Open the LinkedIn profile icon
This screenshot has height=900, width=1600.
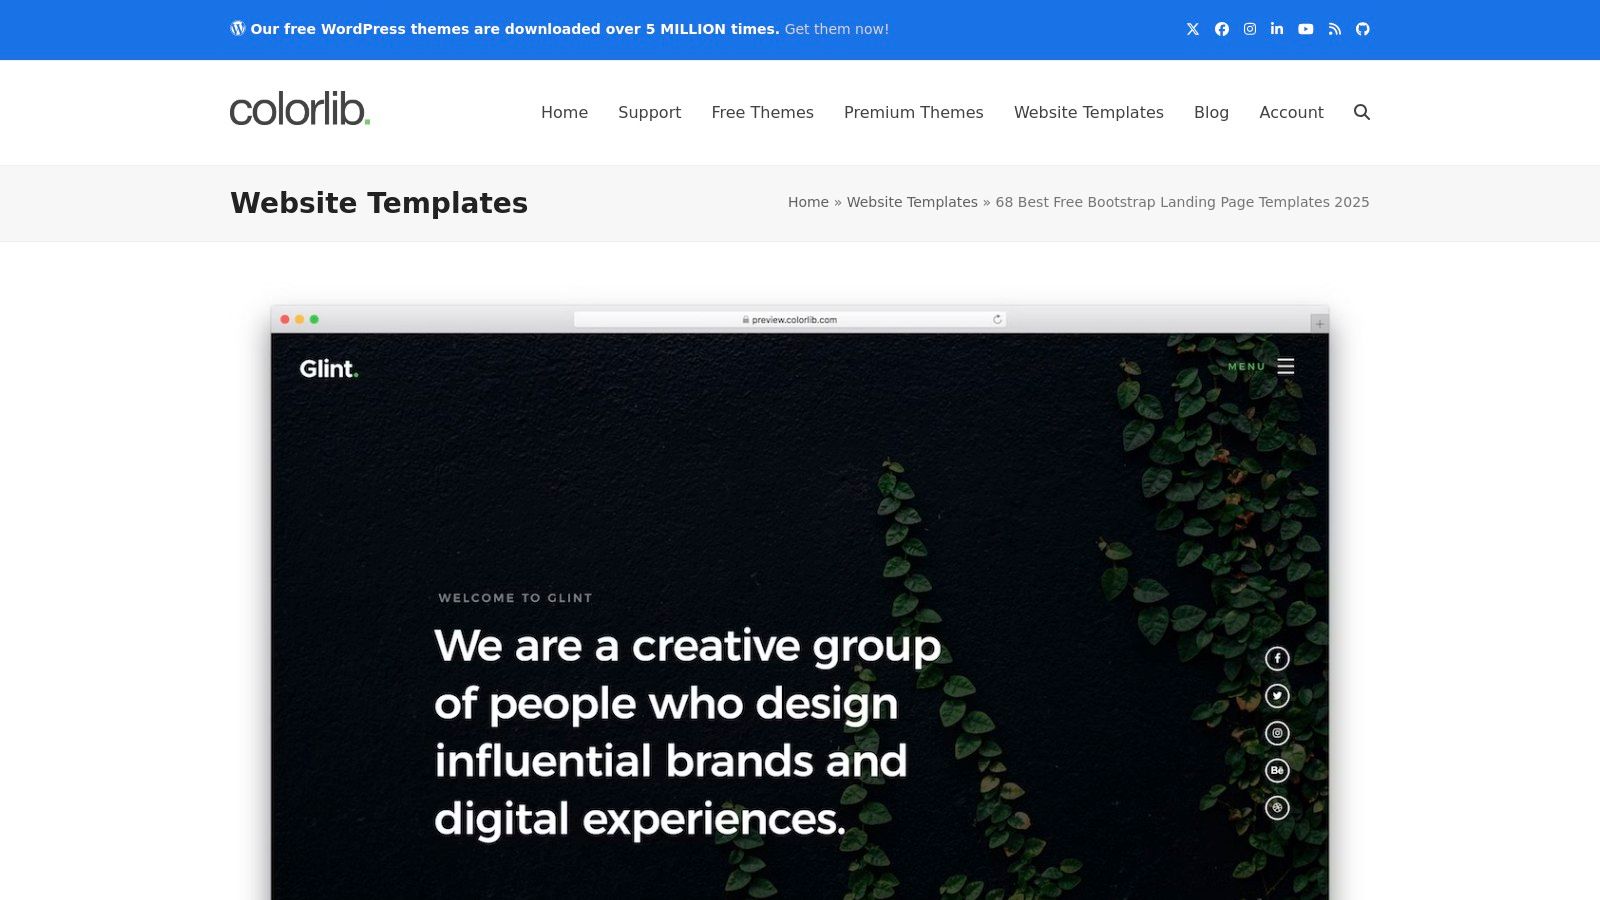[1277, 29]
